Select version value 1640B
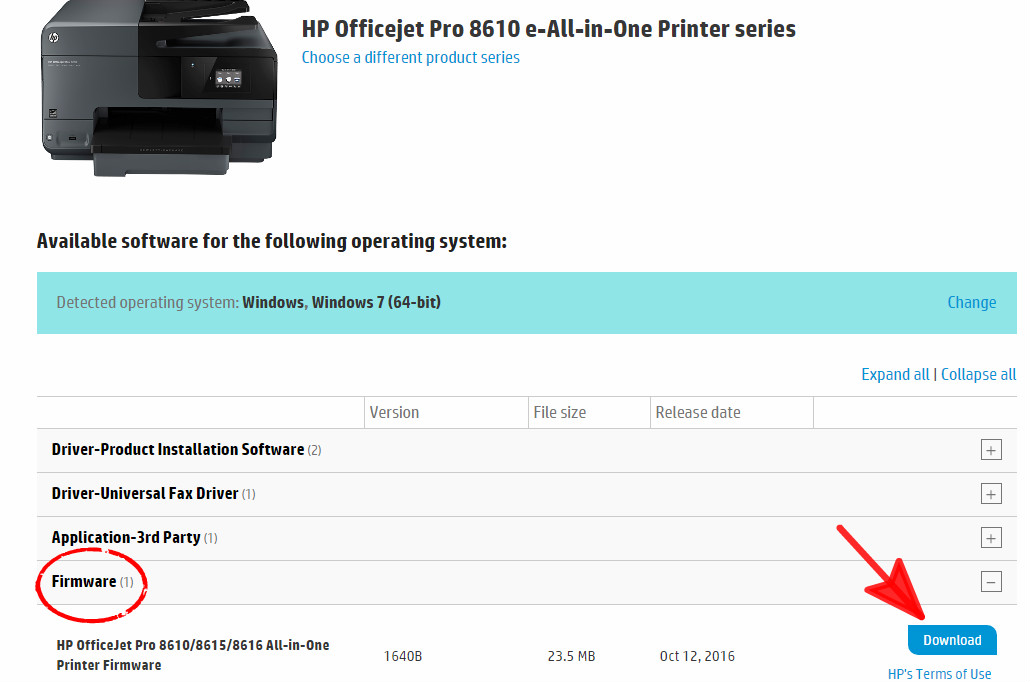The image size is (1030, 682). click(403, 656)
